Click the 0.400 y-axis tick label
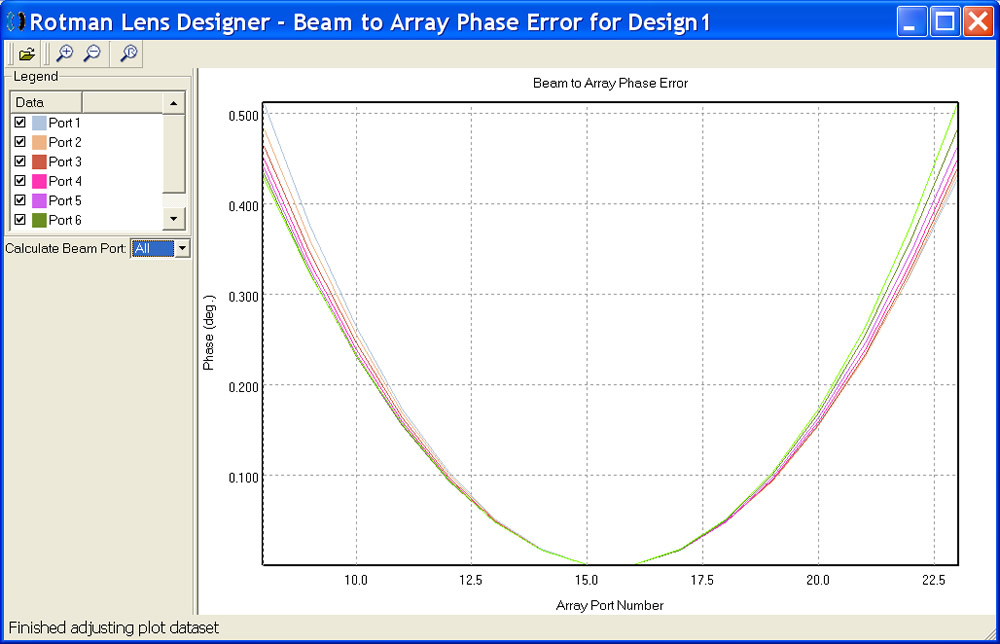Viewport: 1000px width, 644px height. [x=244, y=206]
